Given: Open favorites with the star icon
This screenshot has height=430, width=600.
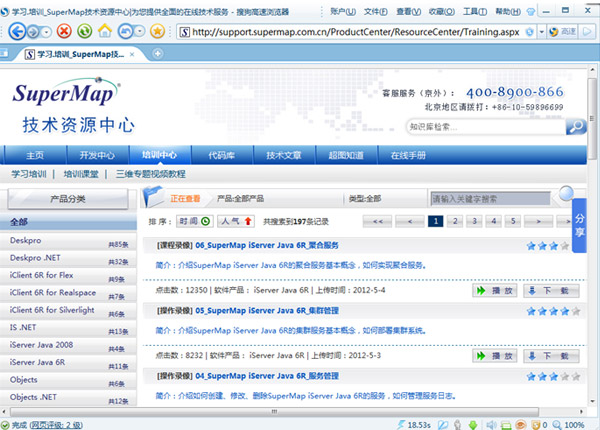Looking at the screenshot, I should tap(157, 31).
